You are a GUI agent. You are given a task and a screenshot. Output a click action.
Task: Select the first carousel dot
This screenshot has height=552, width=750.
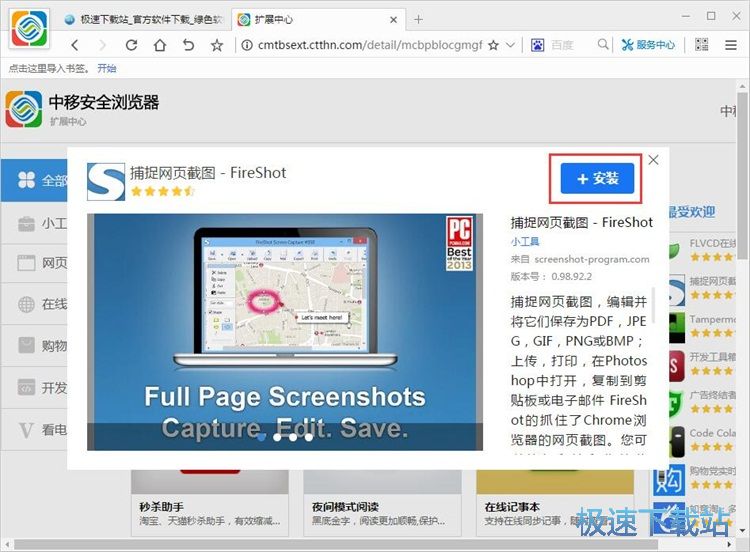click(x=261, y=437)
